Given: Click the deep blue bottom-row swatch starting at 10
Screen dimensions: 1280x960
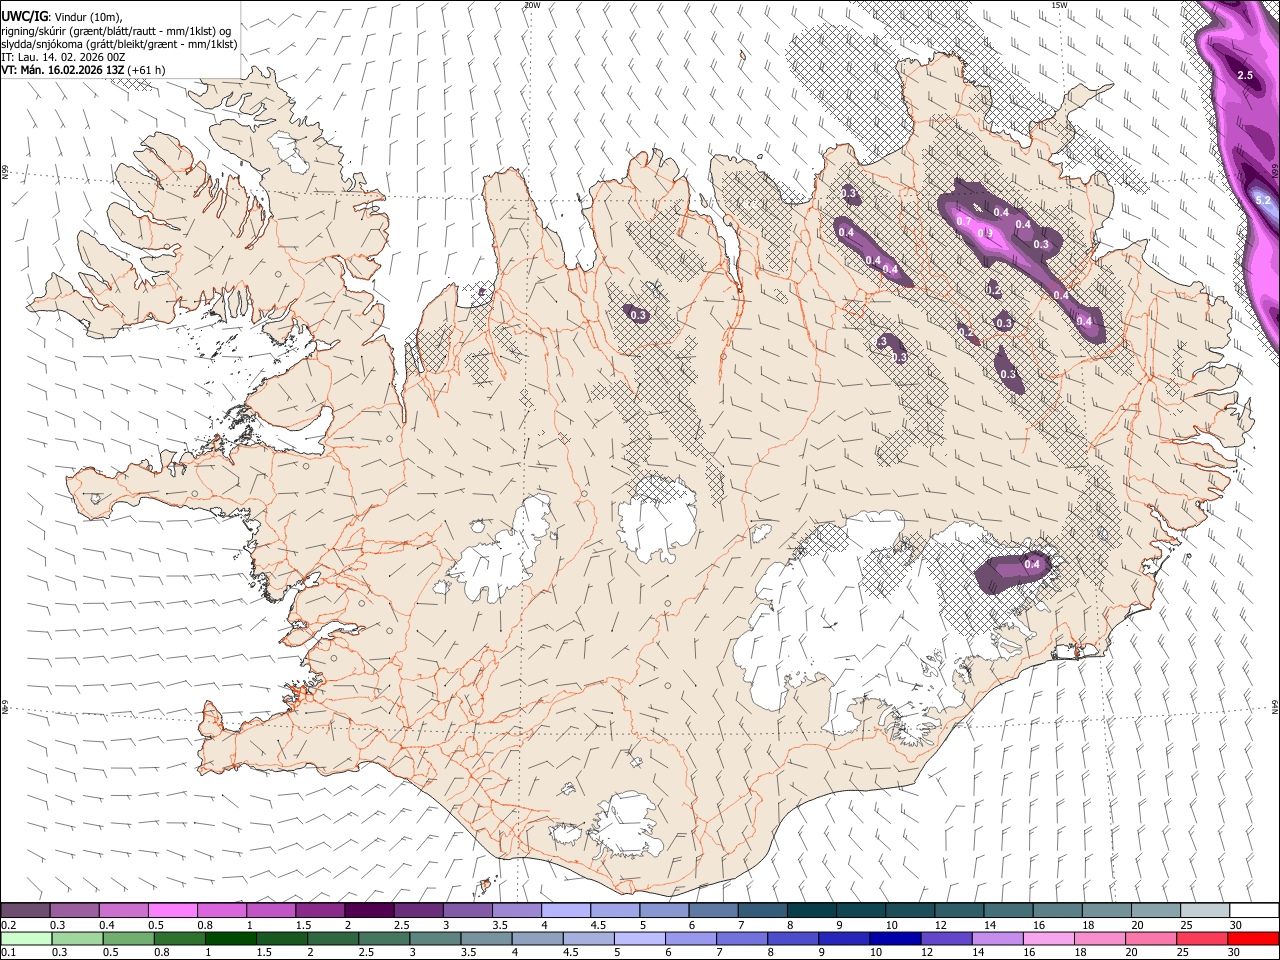Looking at the screenshot, I should [895, 939].
